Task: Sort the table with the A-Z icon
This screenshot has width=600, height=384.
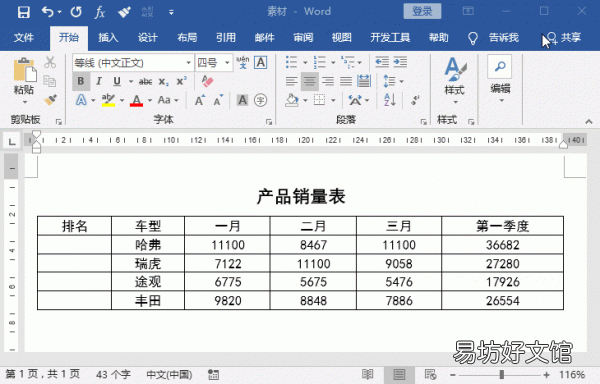Action: click(x=390, y=100)
